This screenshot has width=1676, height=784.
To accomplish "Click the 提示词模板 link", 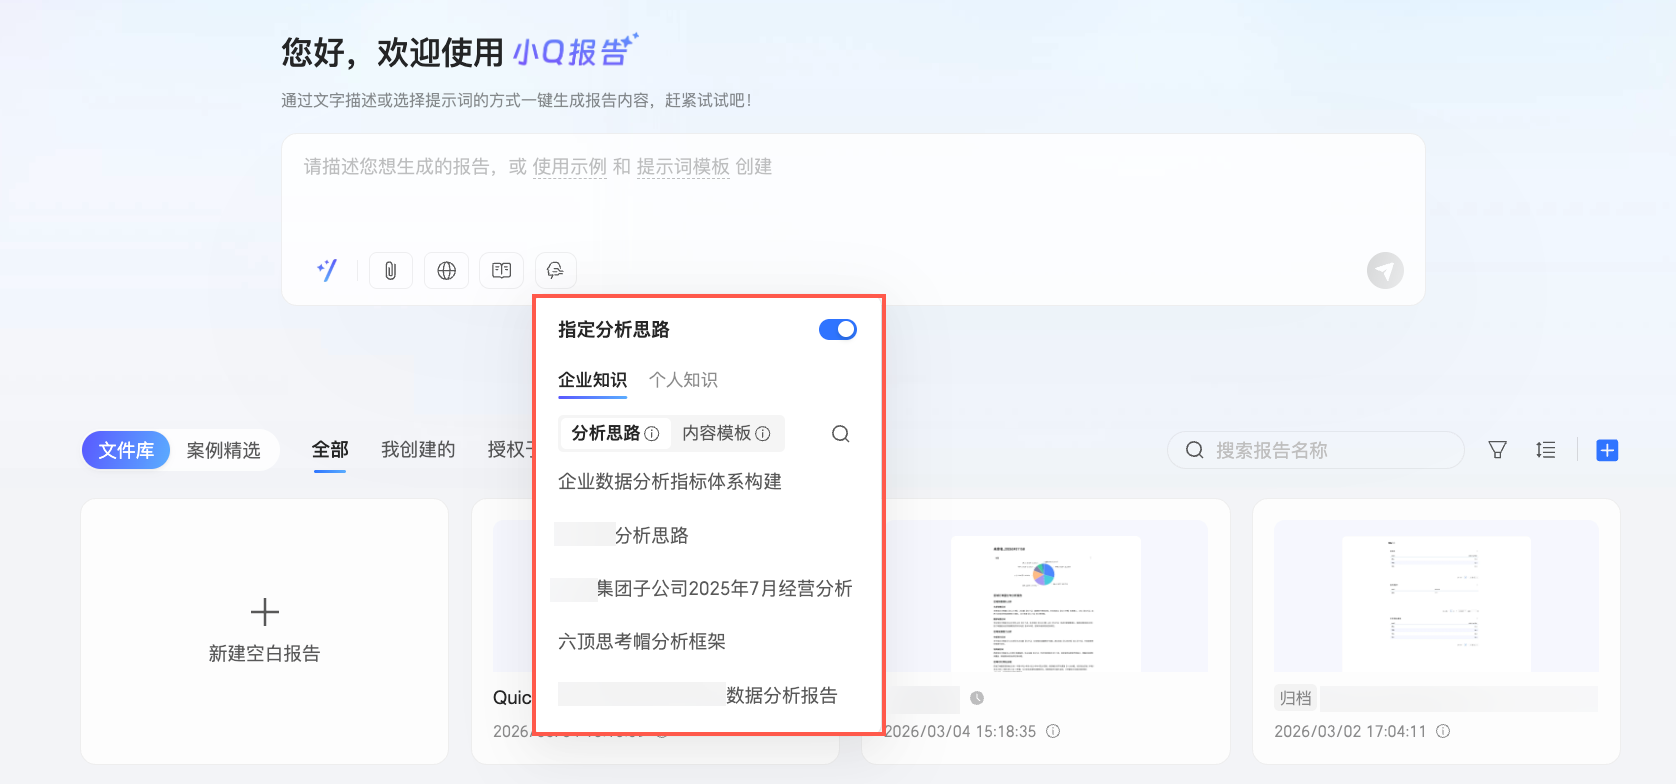I will tap(683, 167).
